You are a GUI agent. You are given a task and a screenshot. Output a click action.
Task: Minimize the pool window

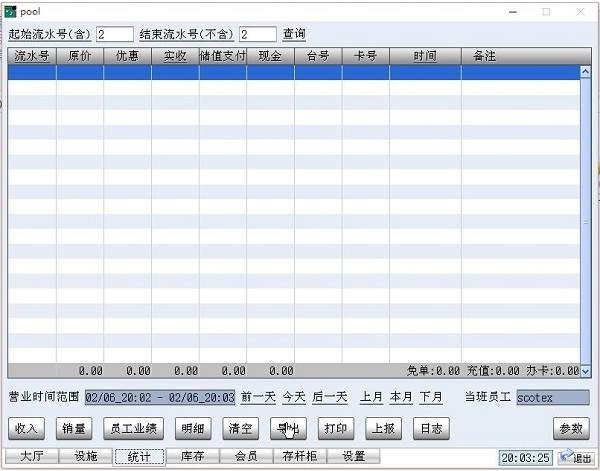(513, 12)
